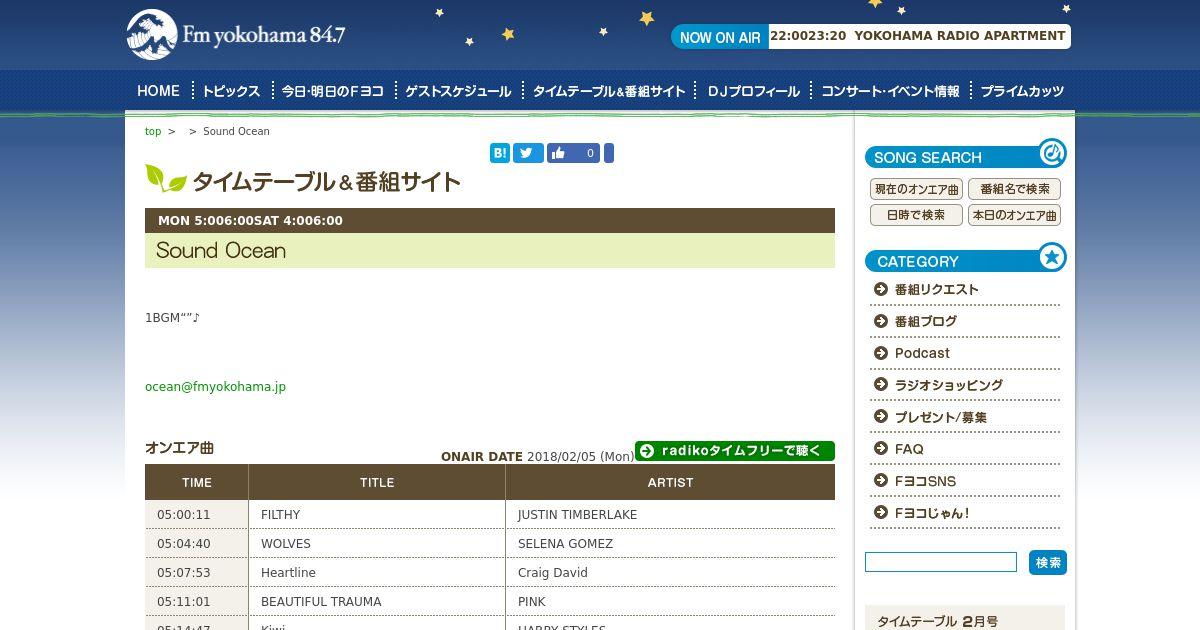Viewport: 1200px width, 630px height.
Task: Click 番組名で検索 button
Action: coord(1014,189)
